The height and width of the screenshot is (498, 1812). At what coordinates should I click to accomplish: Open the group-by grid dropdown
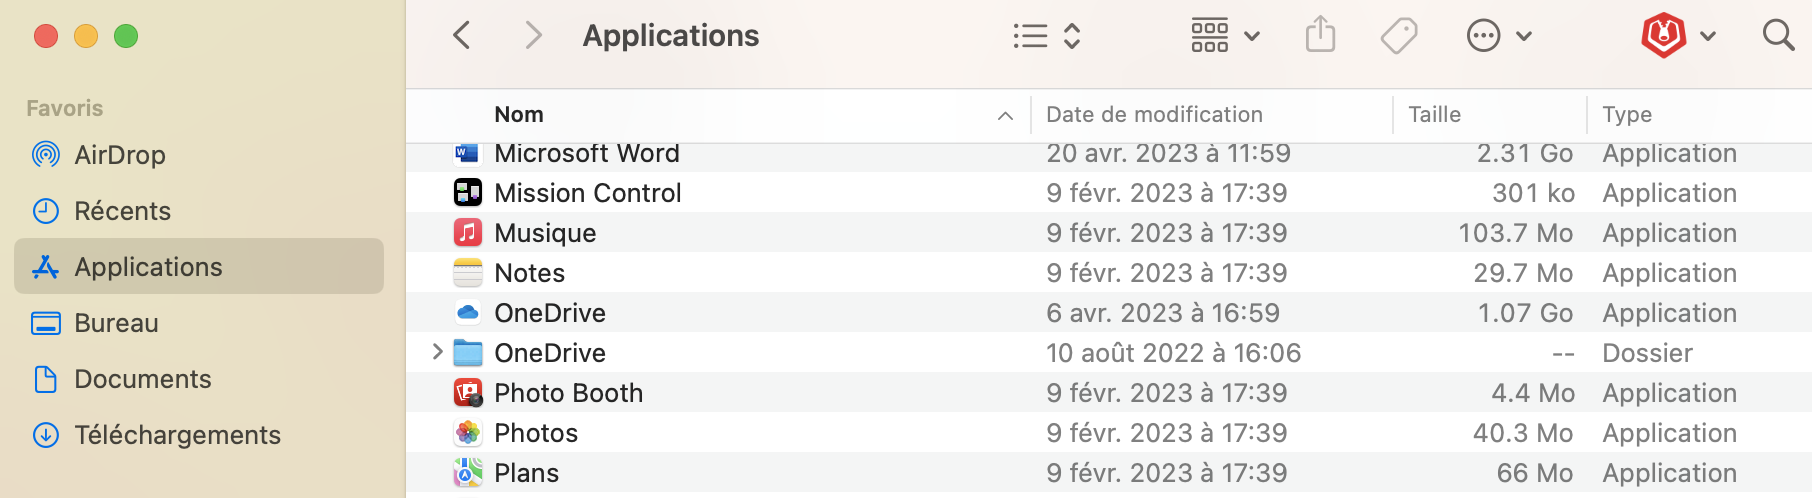point(1224,36)
